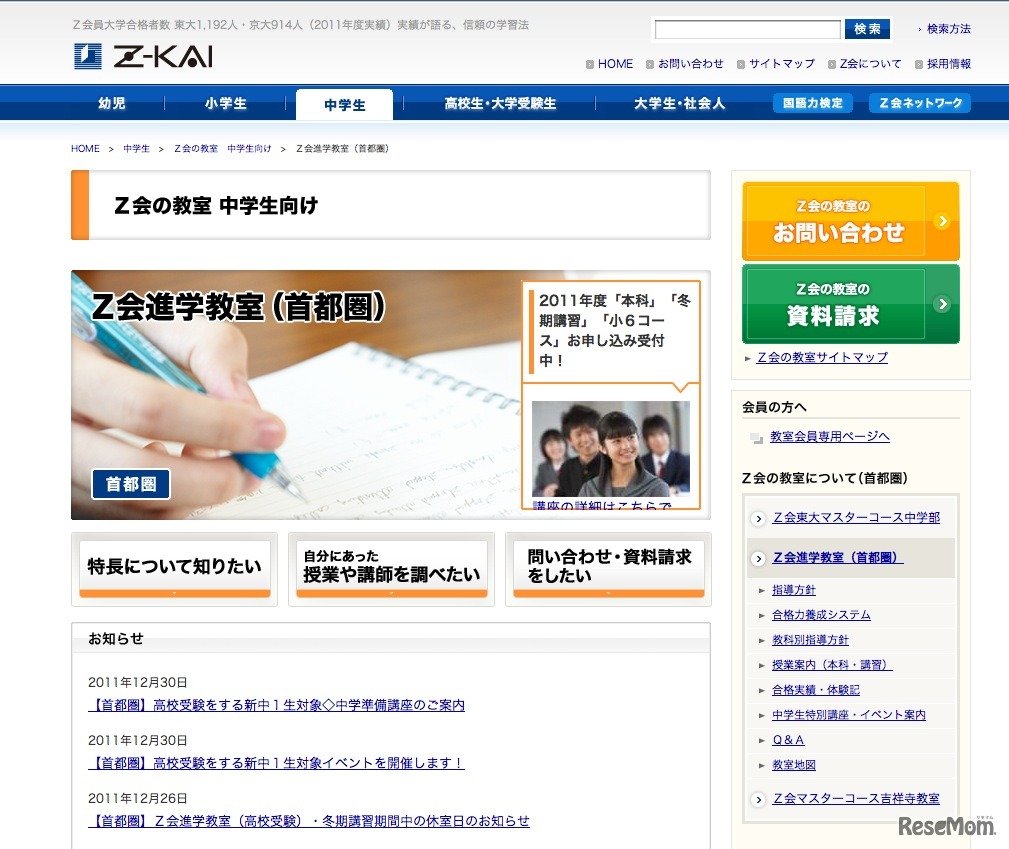This screenshot has width=1009, height=849.
Task: Click the bullet icon next to HOME
Action: click(589, 64)
